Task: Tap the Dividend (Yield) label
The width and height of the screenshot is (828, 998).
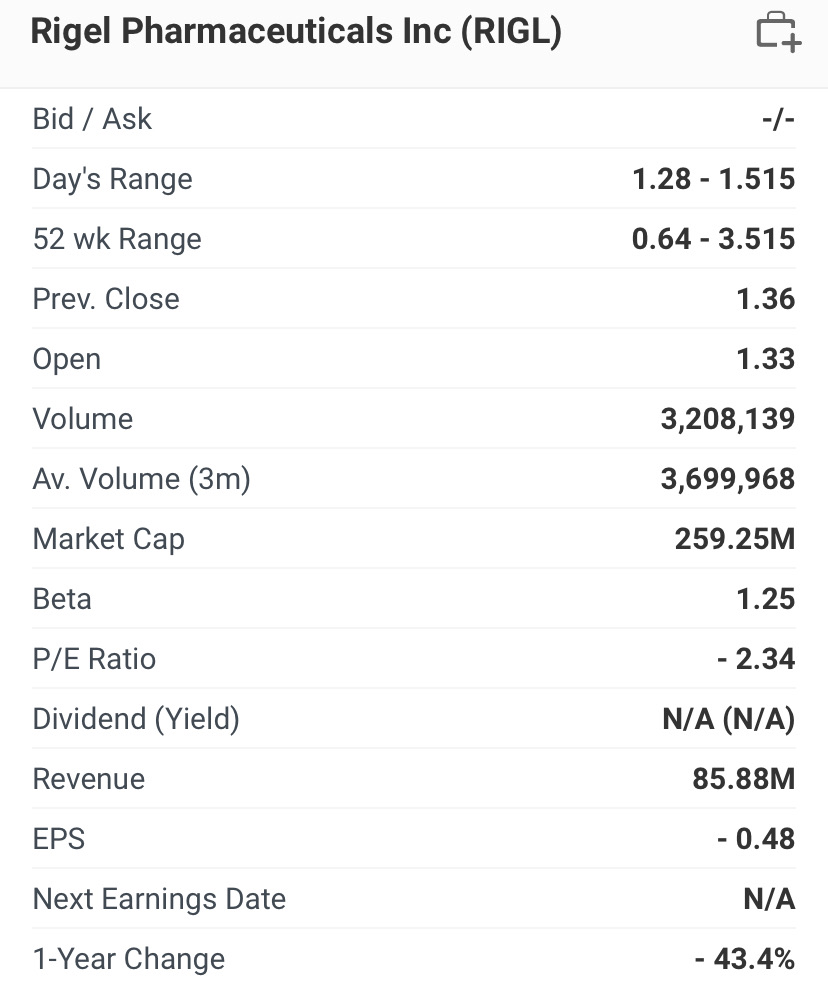Action: click(136, 719)
